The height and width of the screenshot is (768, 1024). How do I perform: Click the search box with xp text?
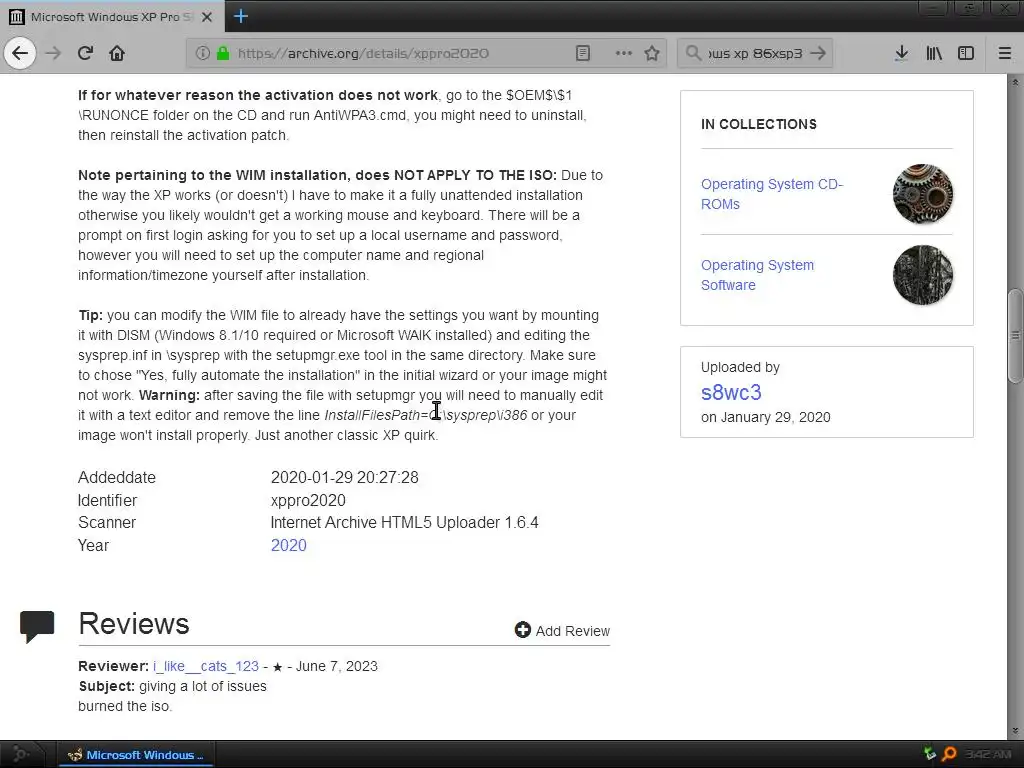pos(756,53)
